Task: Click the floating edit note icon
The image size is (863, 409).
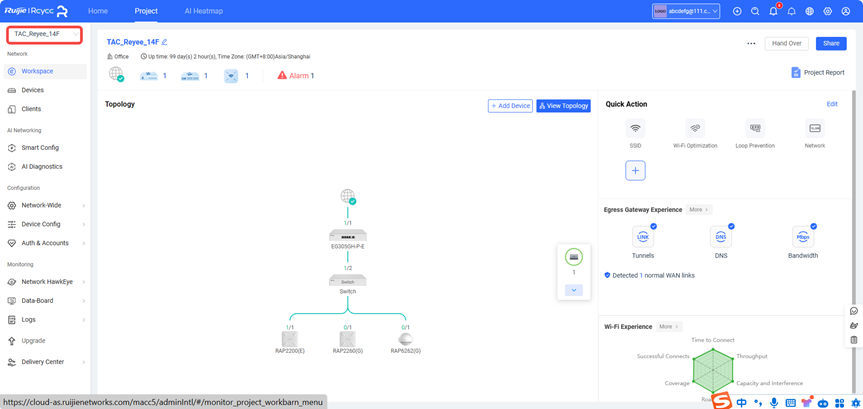Action: (x=854, y=325)
